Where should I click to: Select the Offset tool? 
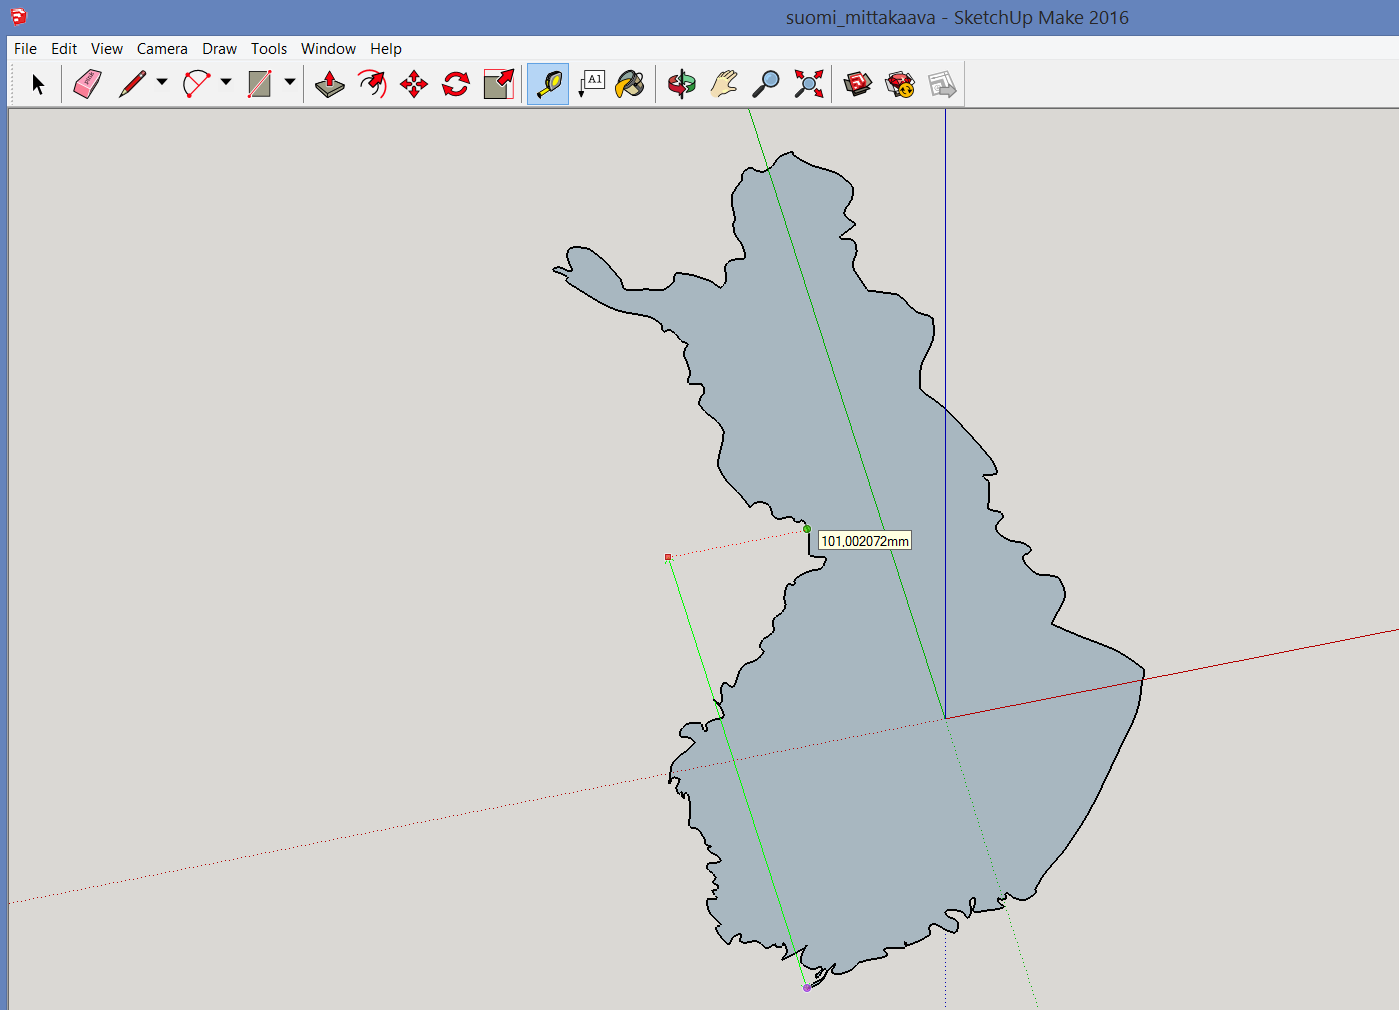coord(372,85)
